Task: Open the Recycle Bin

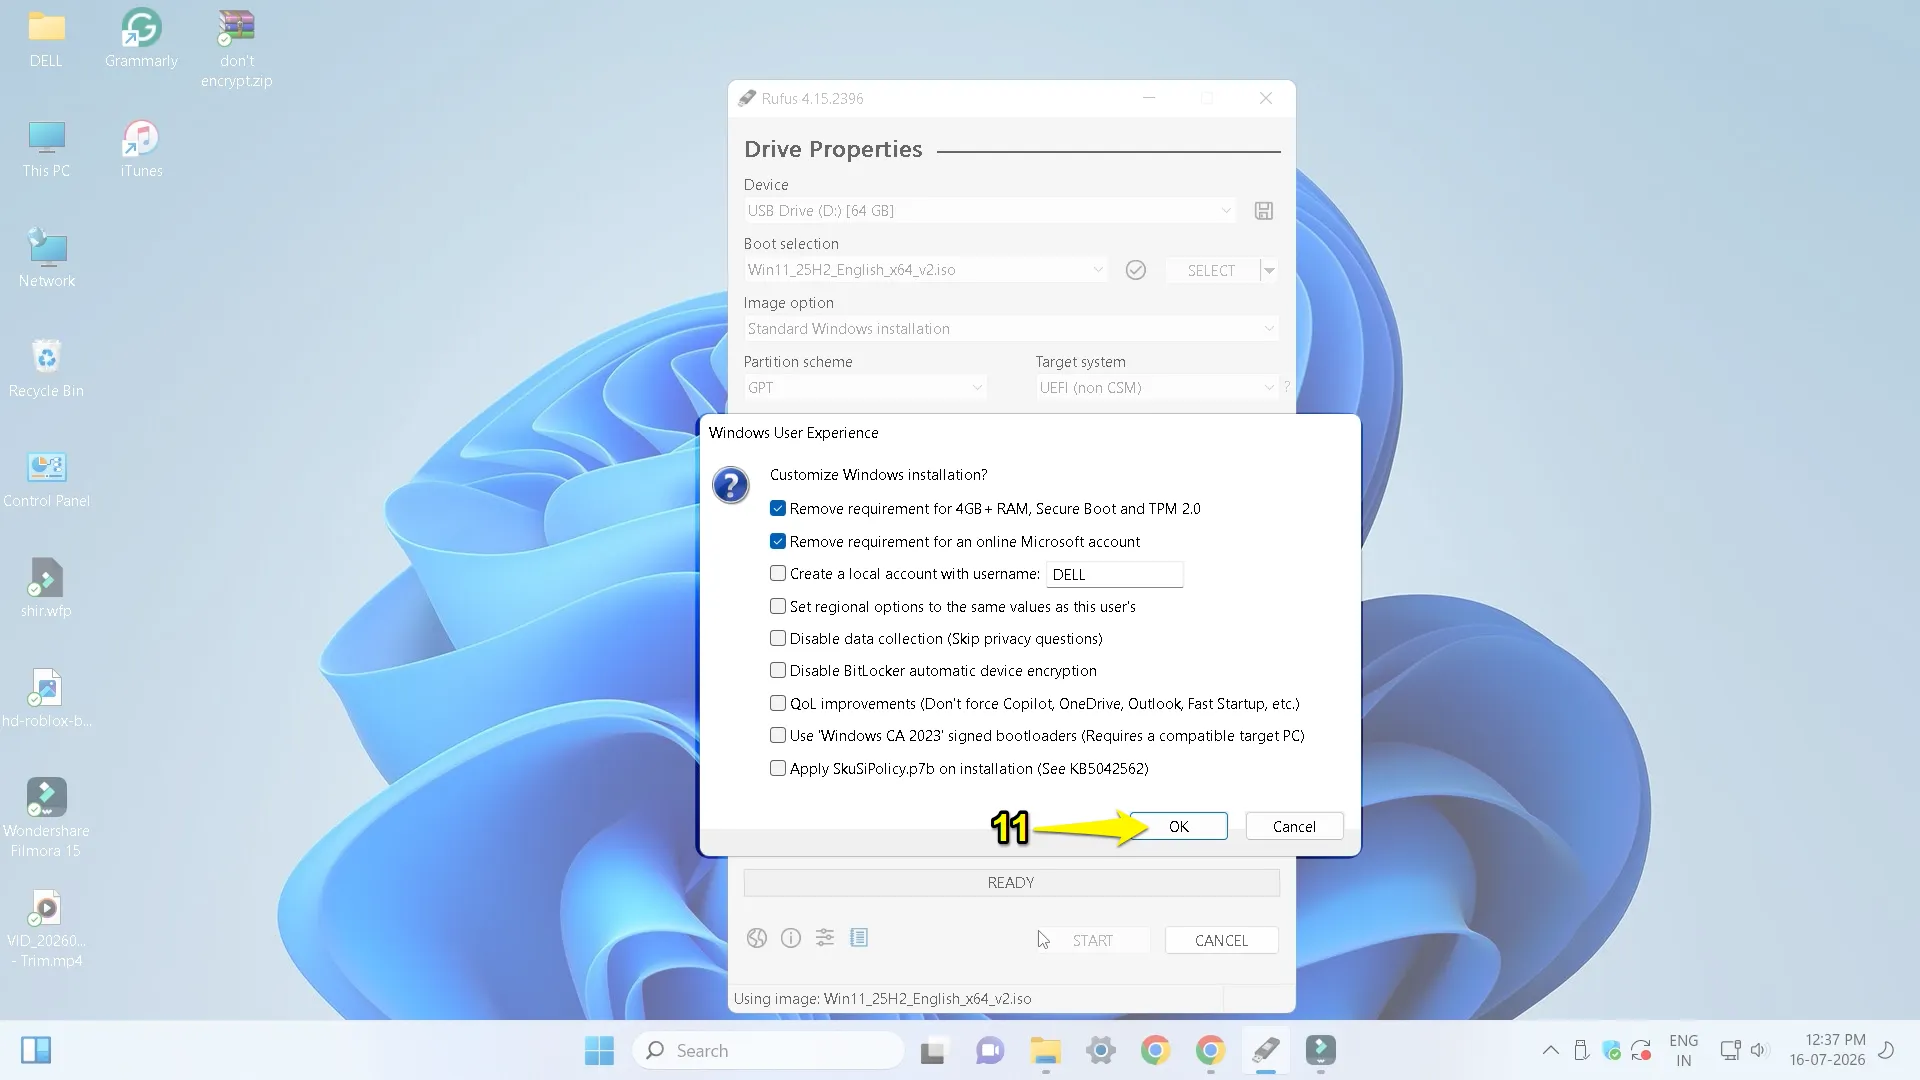Action: [x=46, y=368]
